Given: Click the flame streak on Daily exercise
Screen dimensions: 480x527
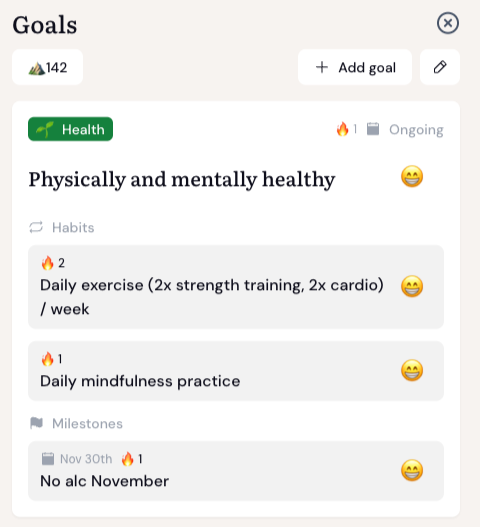Looking at the screenshot, I should pyautogui.click(x=47, y=263).
